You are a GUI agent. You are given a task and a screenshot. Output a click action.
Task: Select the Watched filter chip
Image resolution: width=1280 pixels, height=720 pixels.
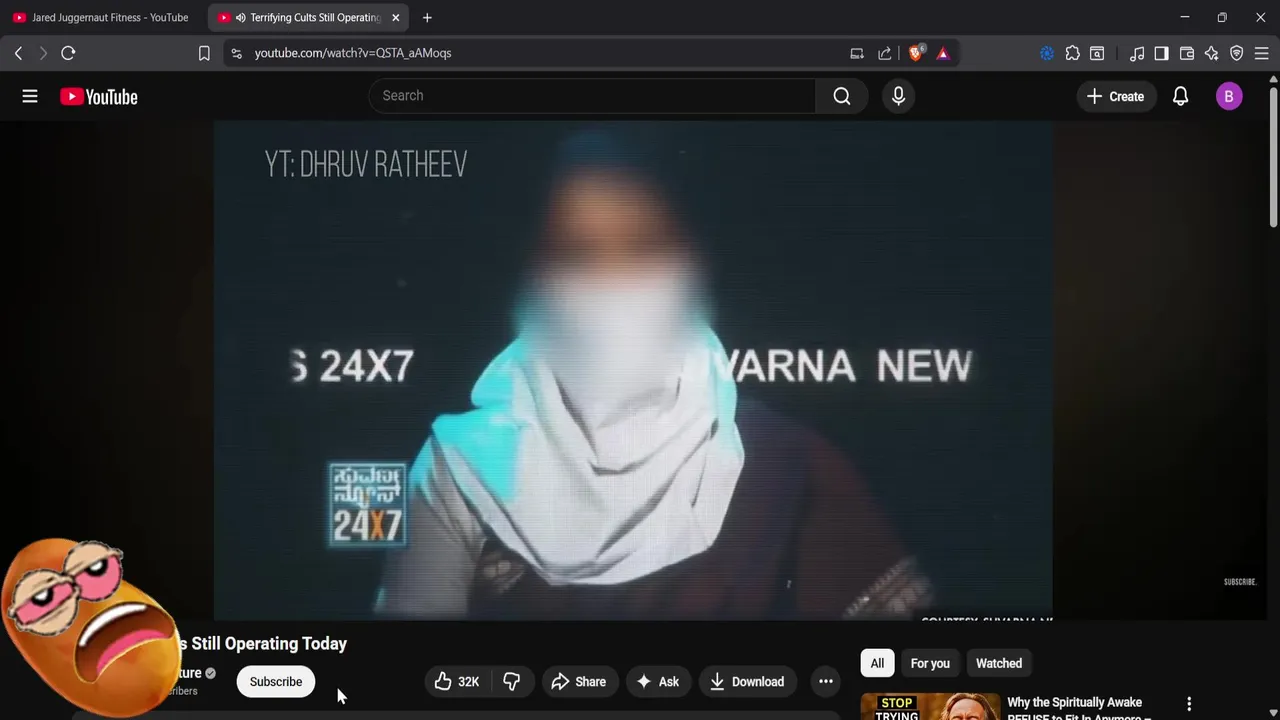[x=999, y=663]
